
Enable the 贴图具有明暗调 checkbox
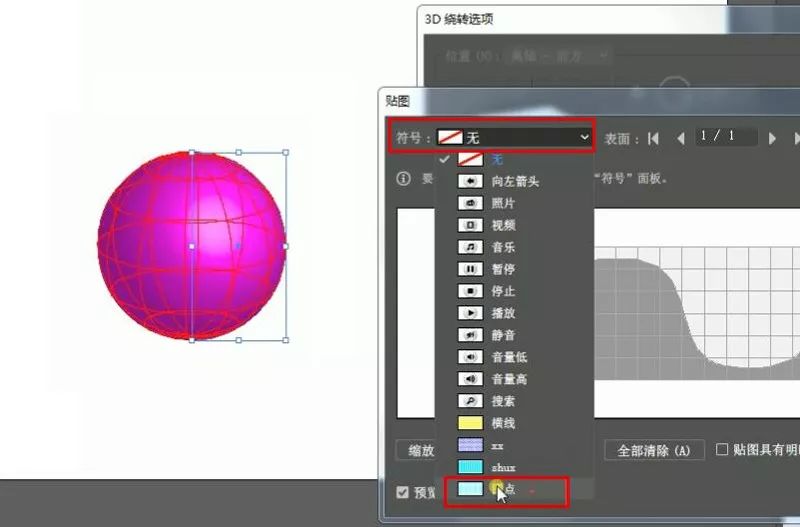722,450
